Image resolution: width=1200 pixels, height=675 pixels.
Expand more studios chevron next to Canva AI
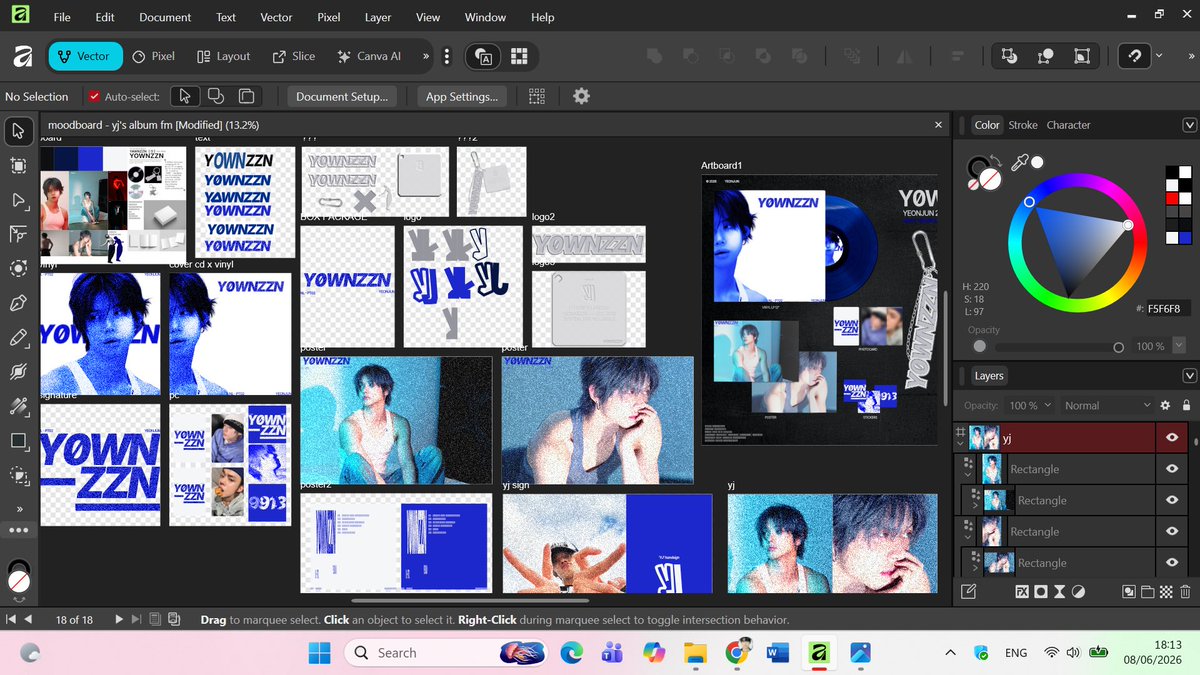click(x=426, y=56)
